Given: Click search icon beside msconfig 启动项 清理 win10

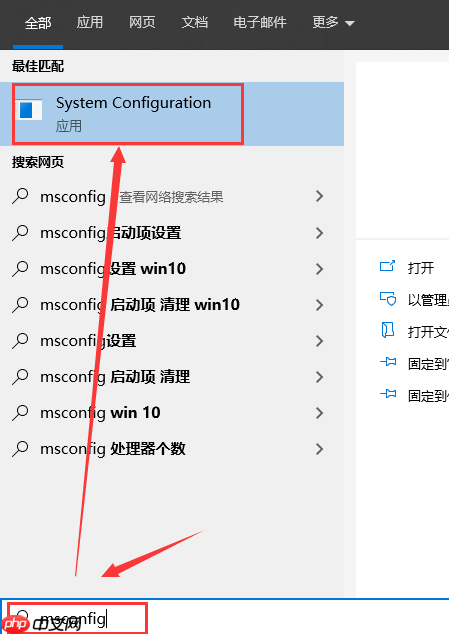Looking at the screenshot, I should 20,305.
